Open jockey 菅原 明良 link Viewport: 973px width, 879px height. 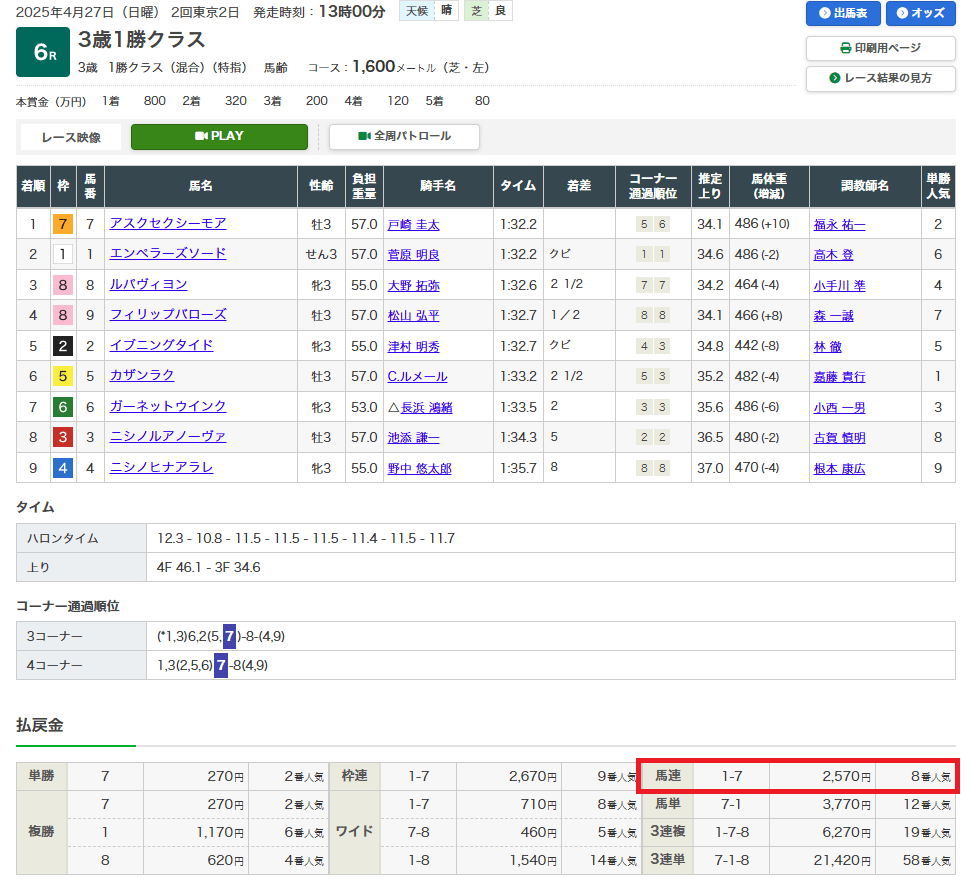[413, 255]
